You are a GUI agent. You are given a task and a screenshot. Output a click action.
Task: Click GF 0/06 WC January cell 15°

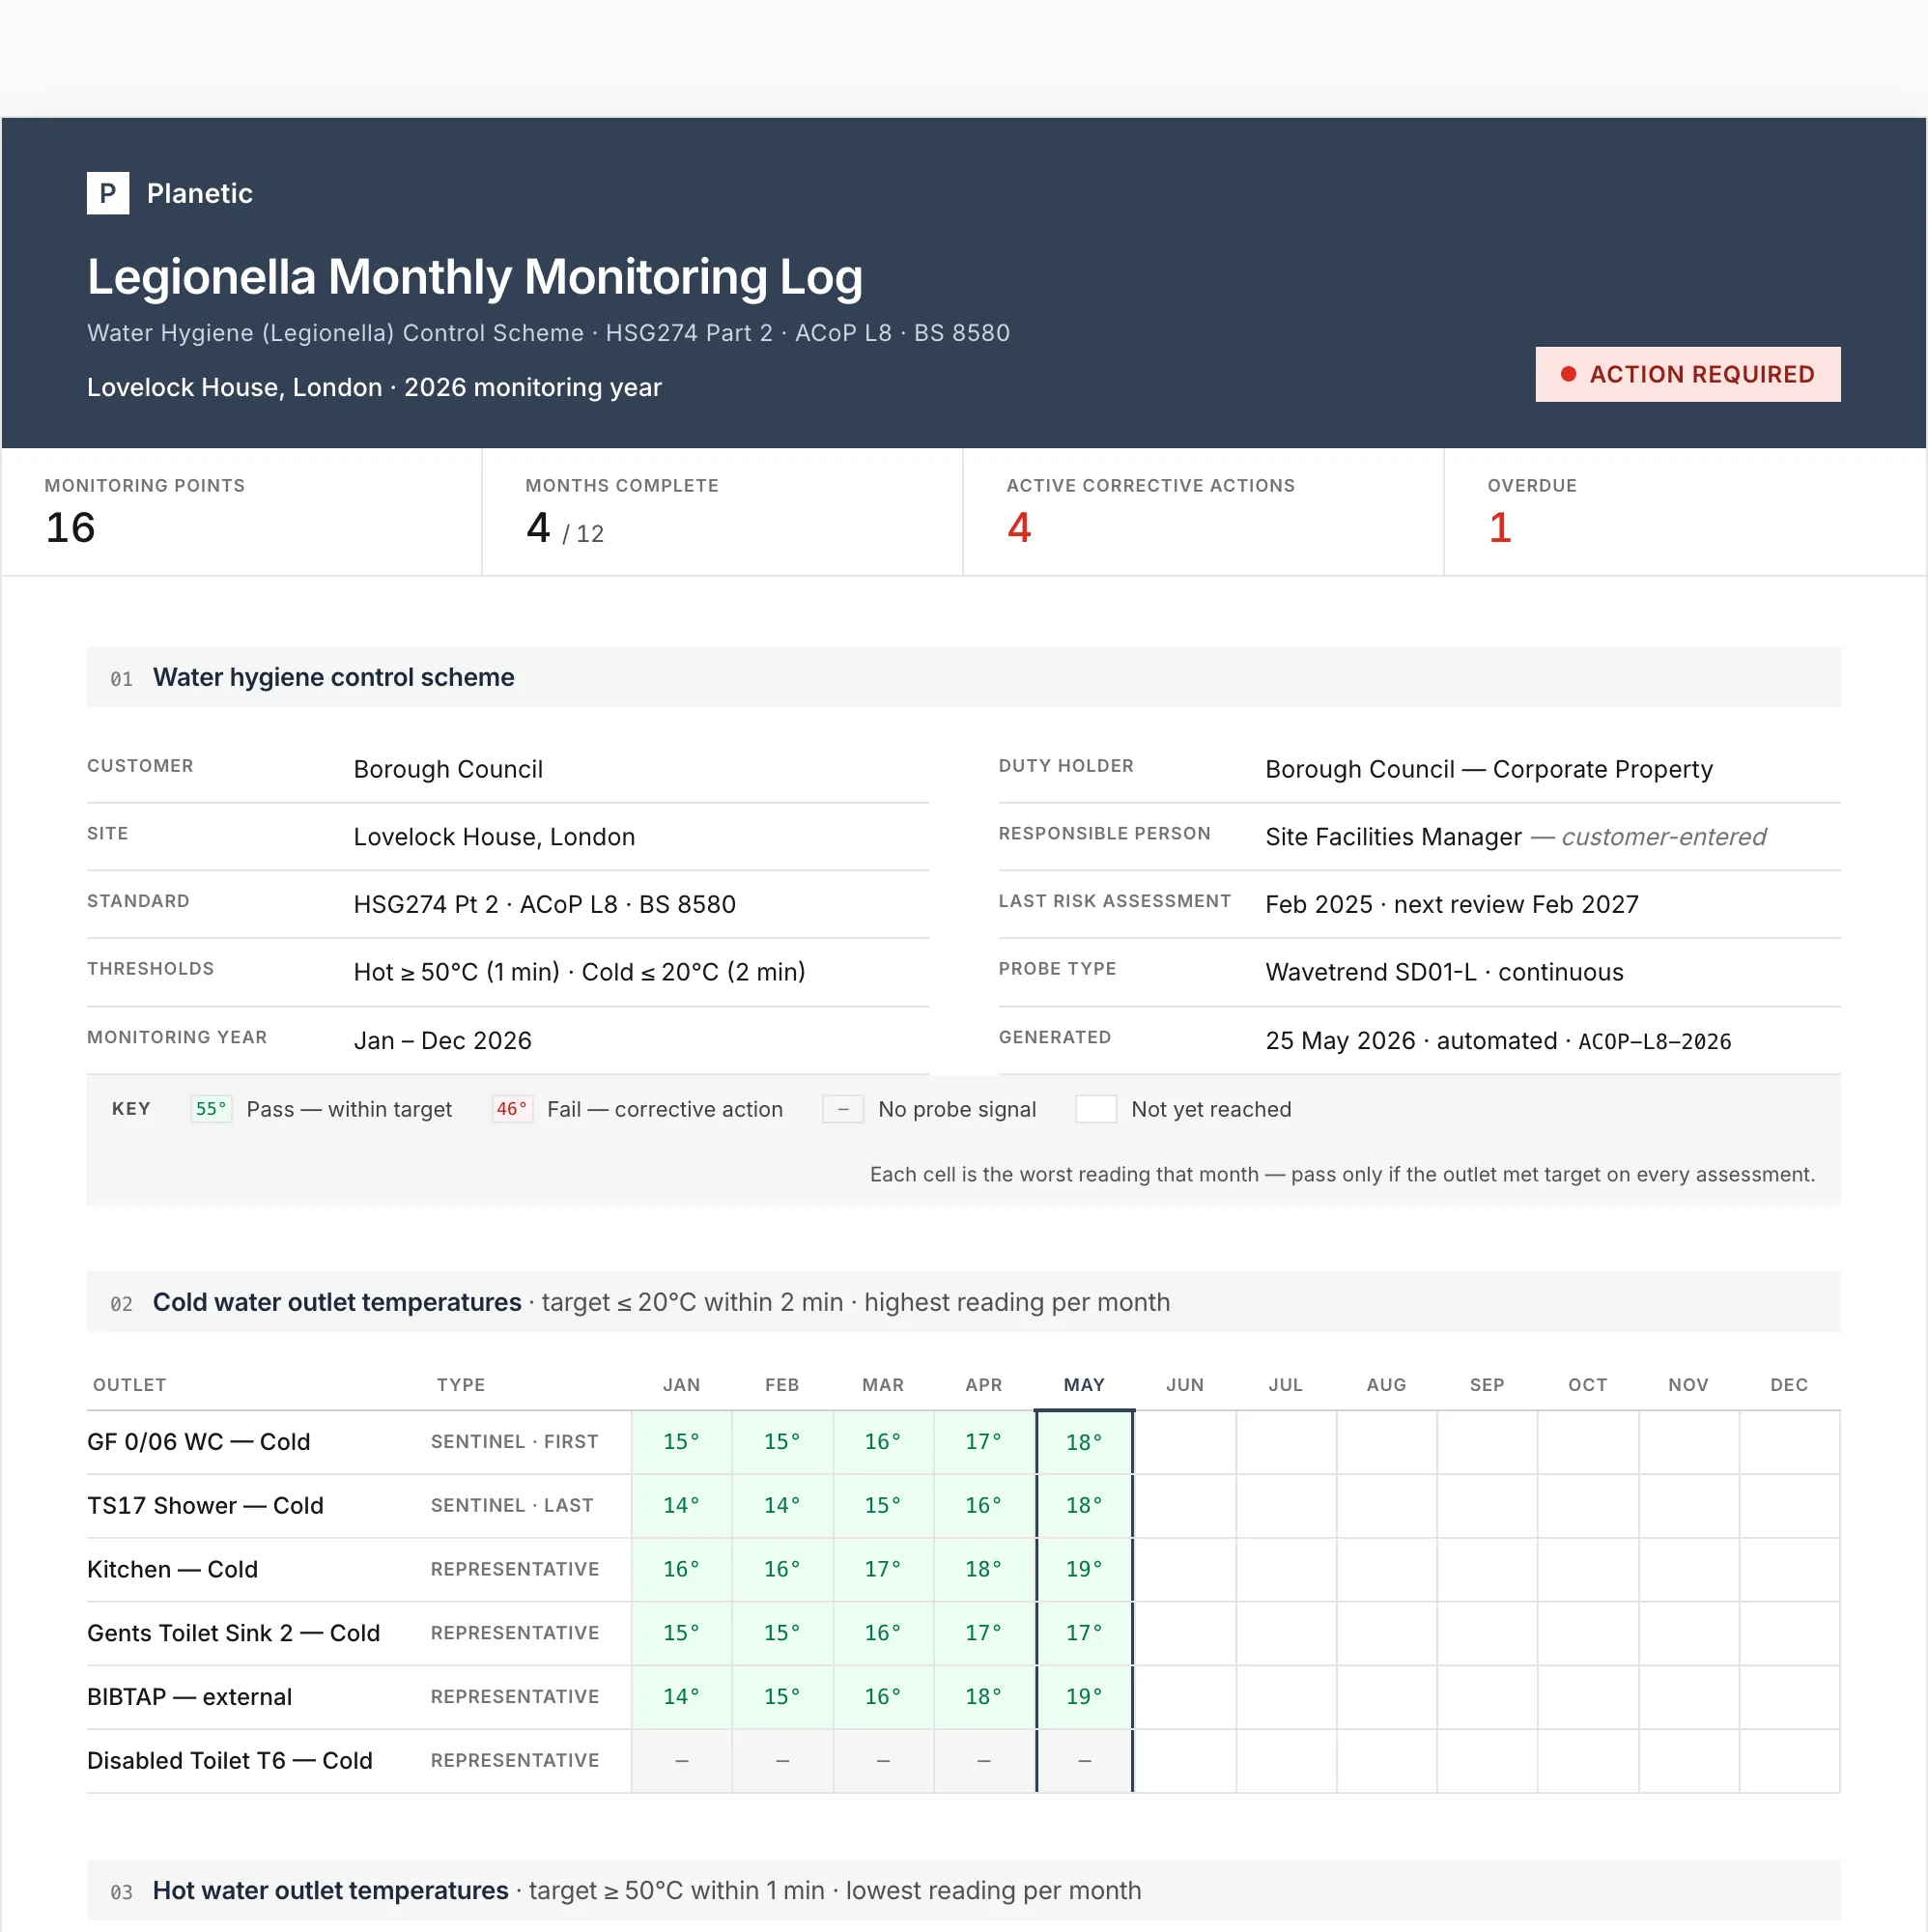click(x=681, y=1442)
